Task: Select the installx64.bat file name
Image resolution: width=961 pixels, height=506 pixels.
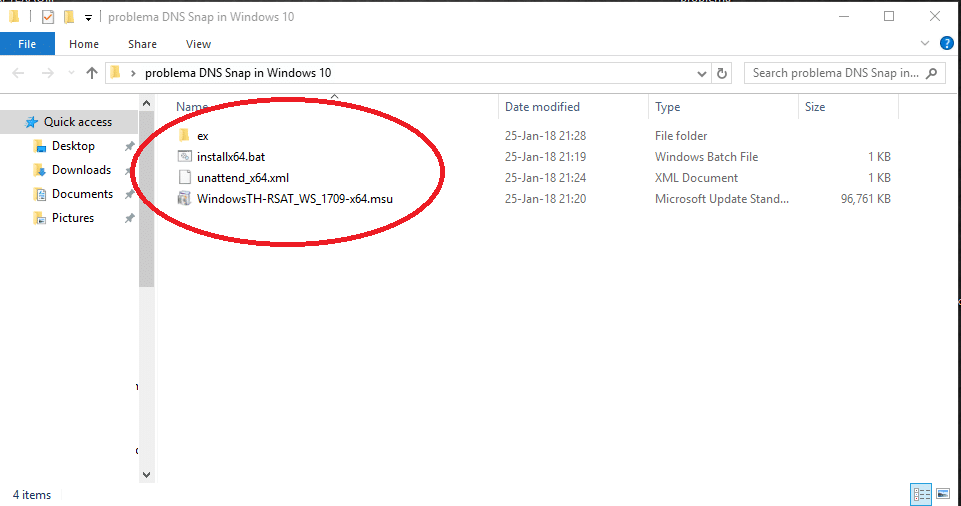Action: point(231,157)
